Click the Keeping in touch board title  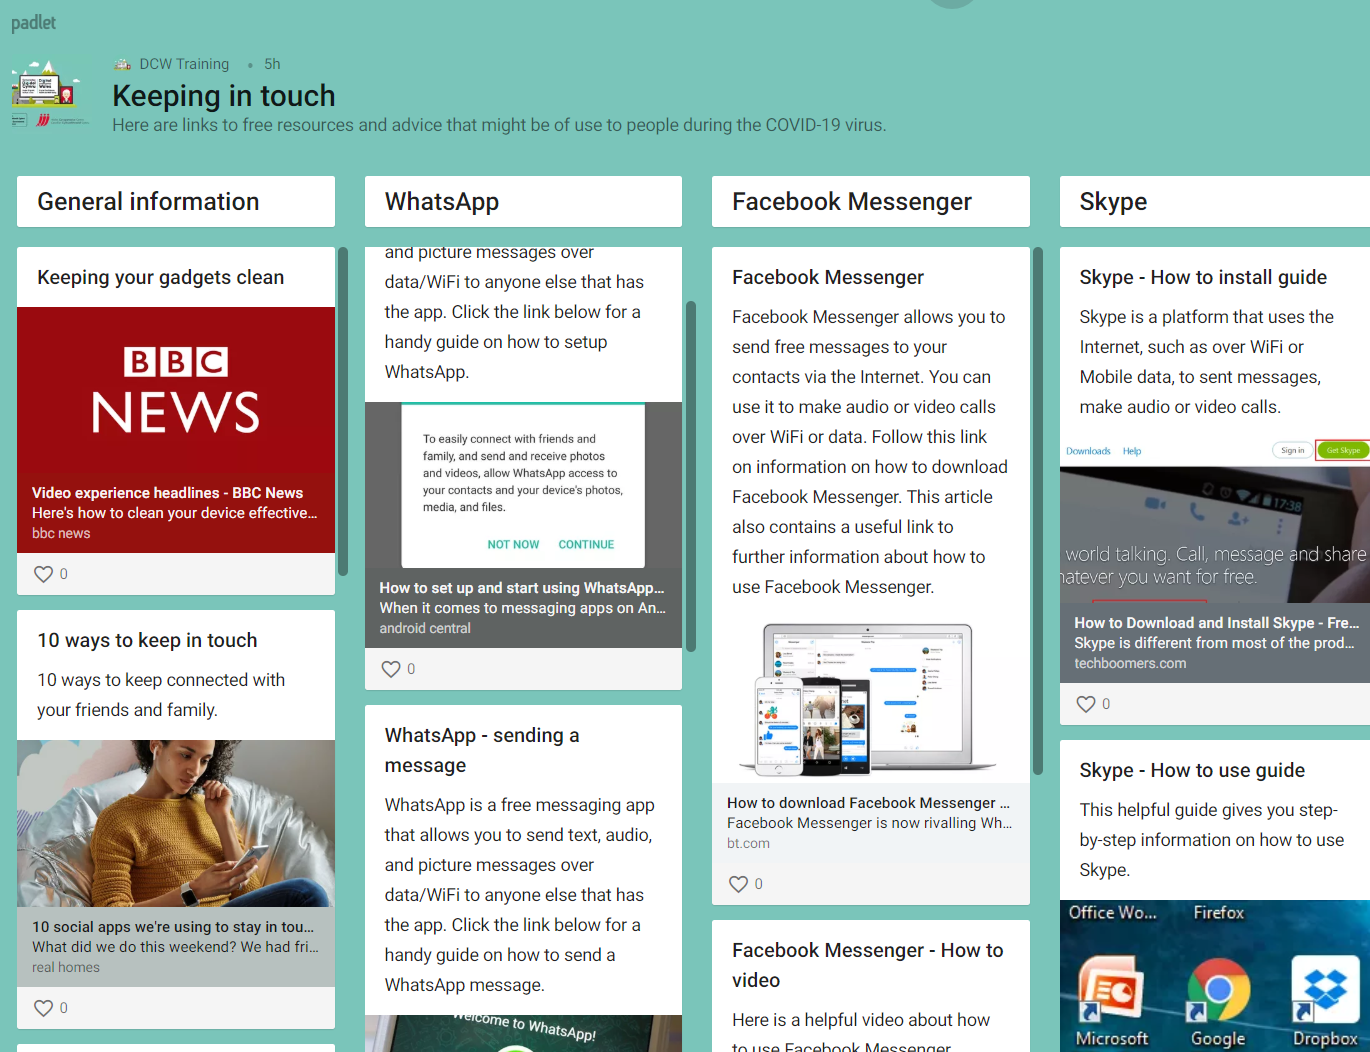coord(224,96)
